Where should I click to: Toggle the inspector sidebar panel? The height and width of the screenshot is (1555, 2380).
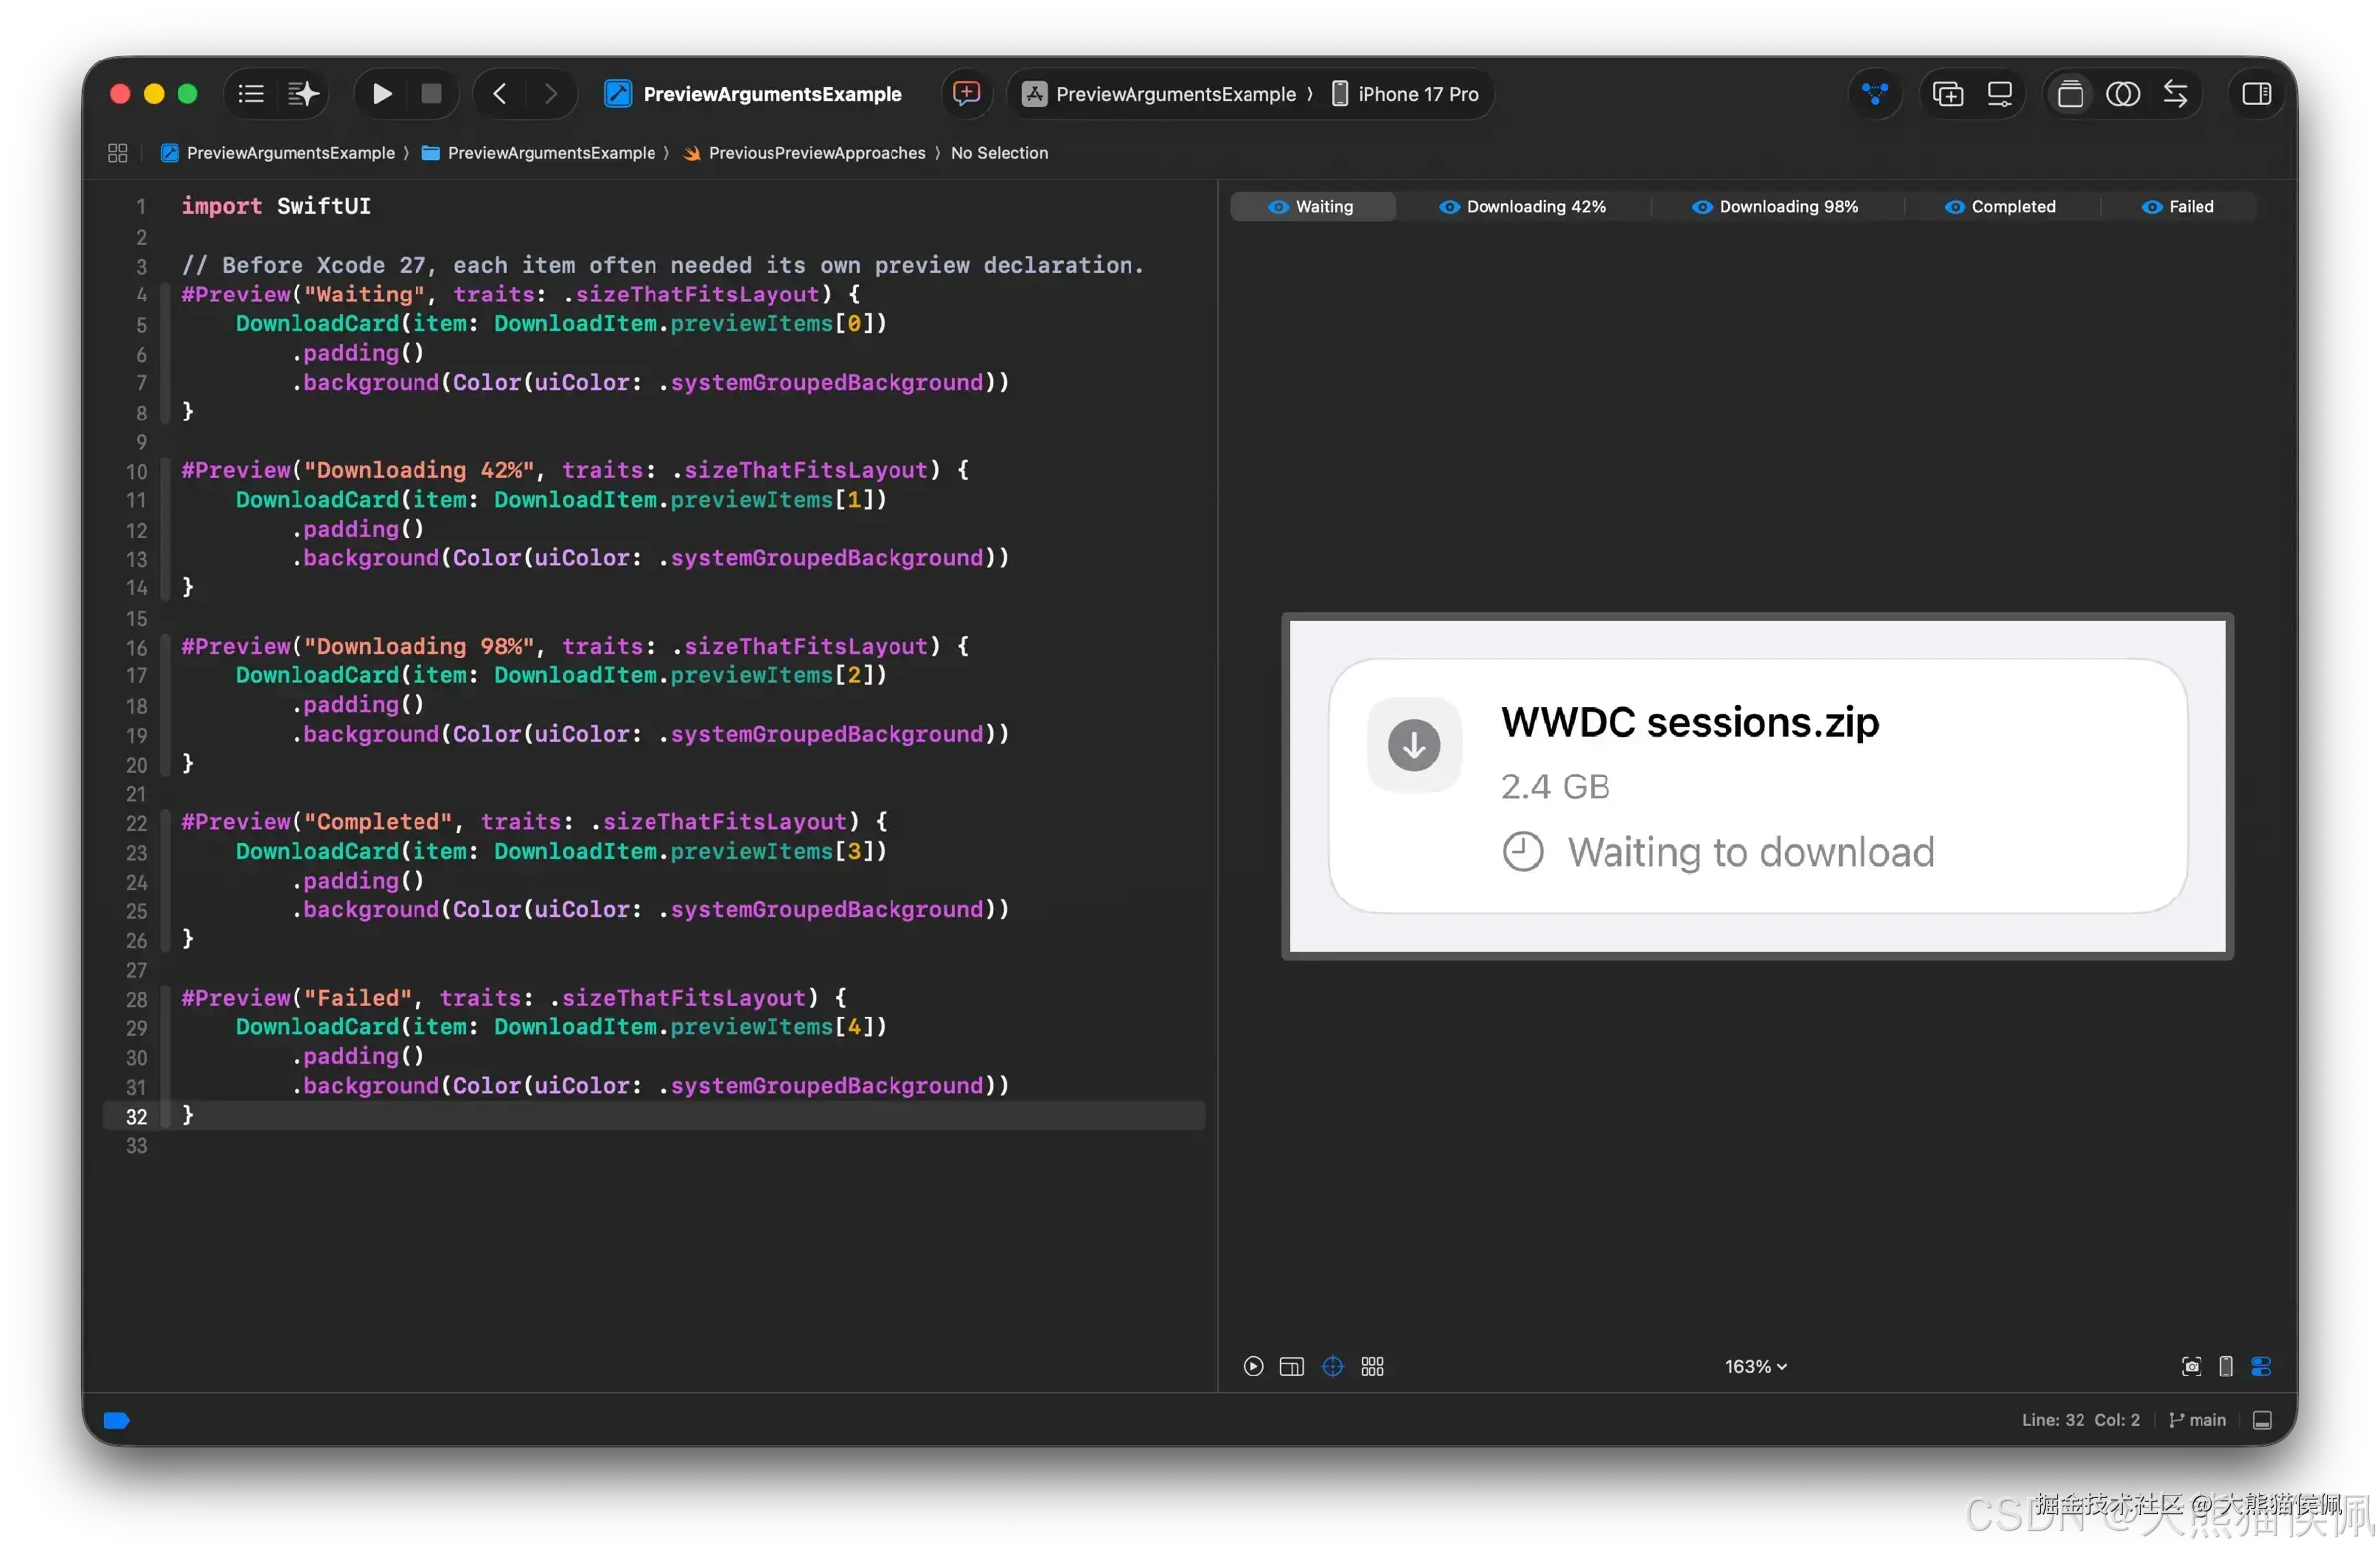(x=2256, y=94)
